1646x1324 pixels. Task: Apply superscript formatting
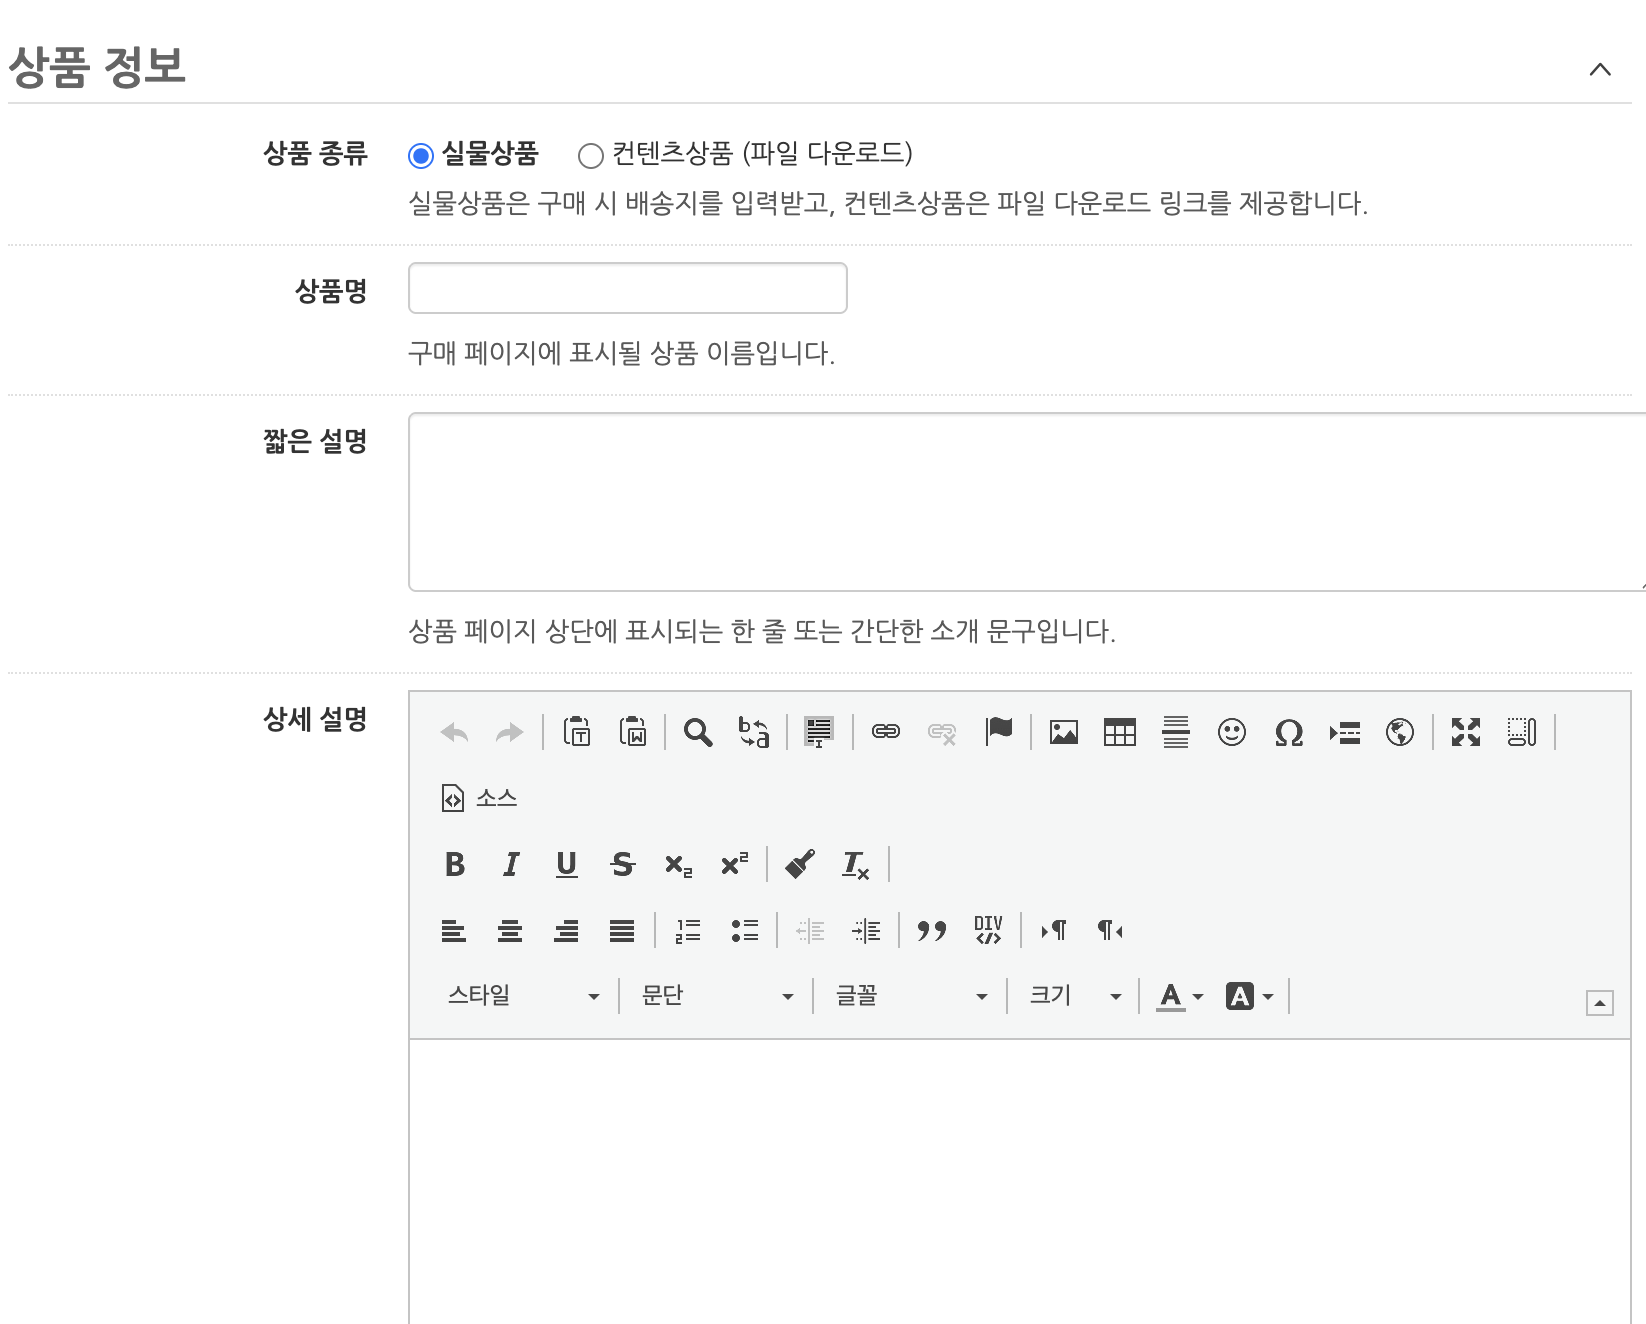[x=735, y=863]
